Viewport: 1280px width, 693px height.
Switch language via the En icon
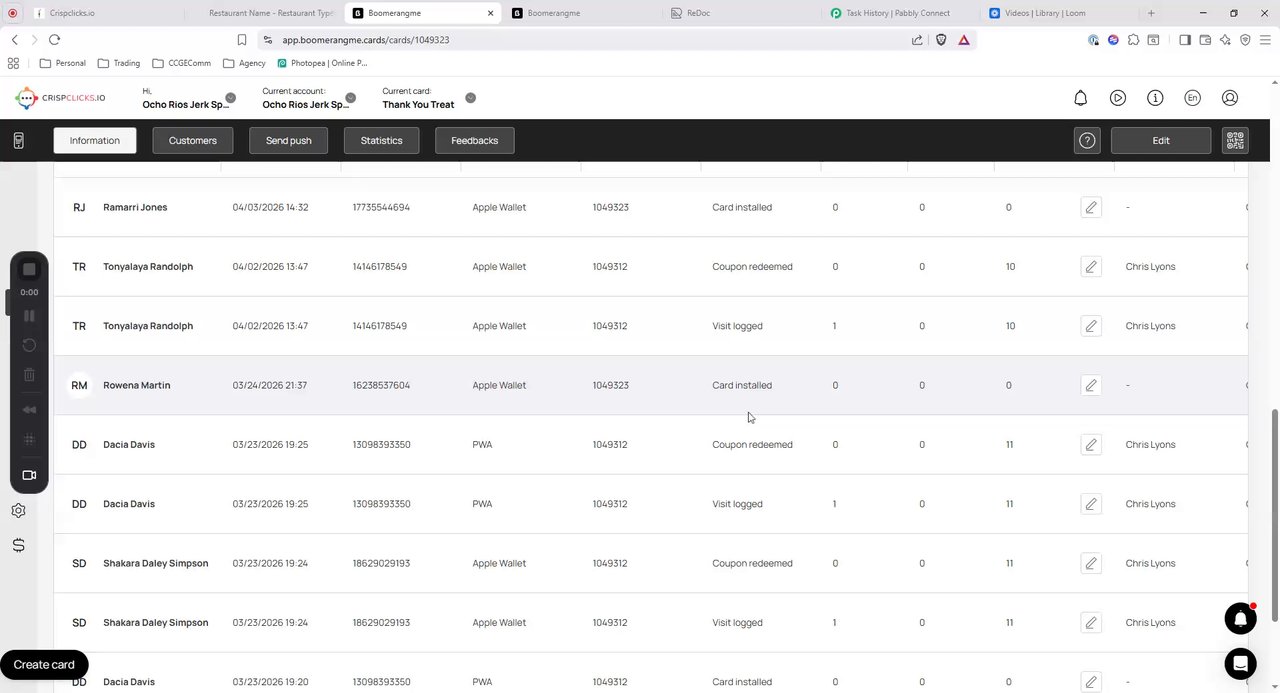click(x=1192, y=98)
